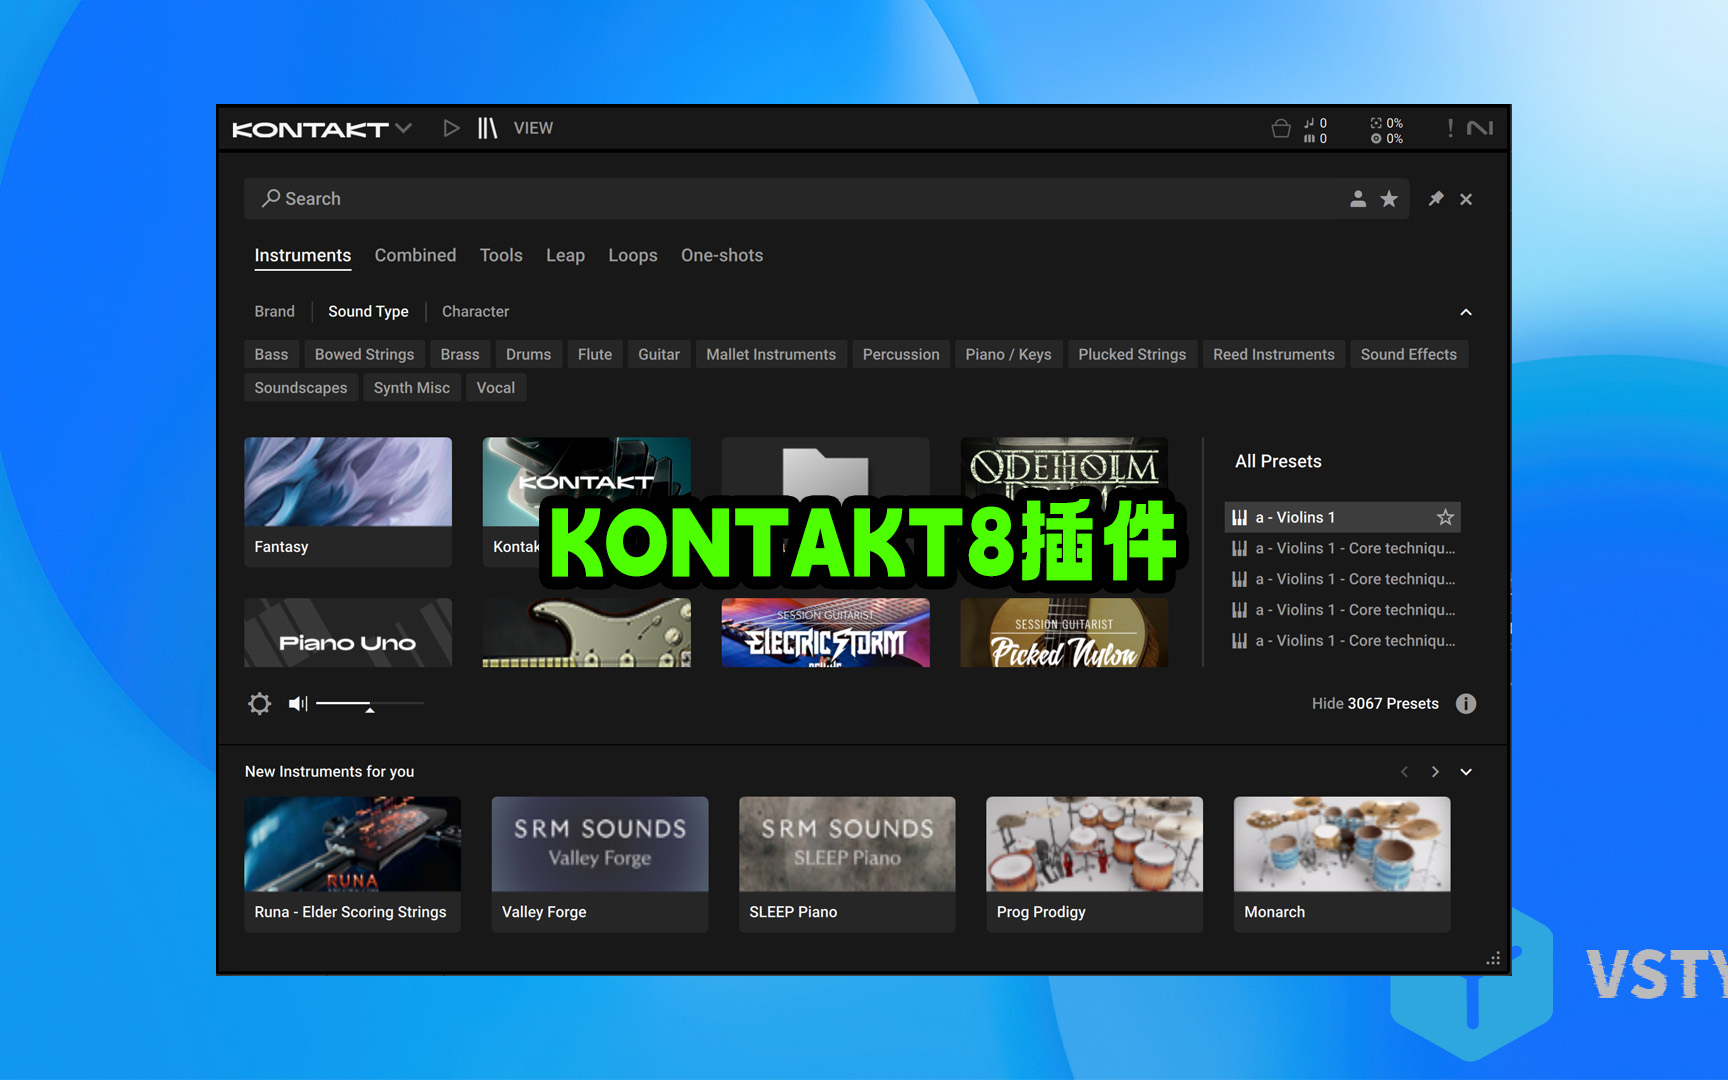This screenshot has height=1080, width=1728.
Task: Adjust the preview volume slider
Action: [x=369, y=704]
